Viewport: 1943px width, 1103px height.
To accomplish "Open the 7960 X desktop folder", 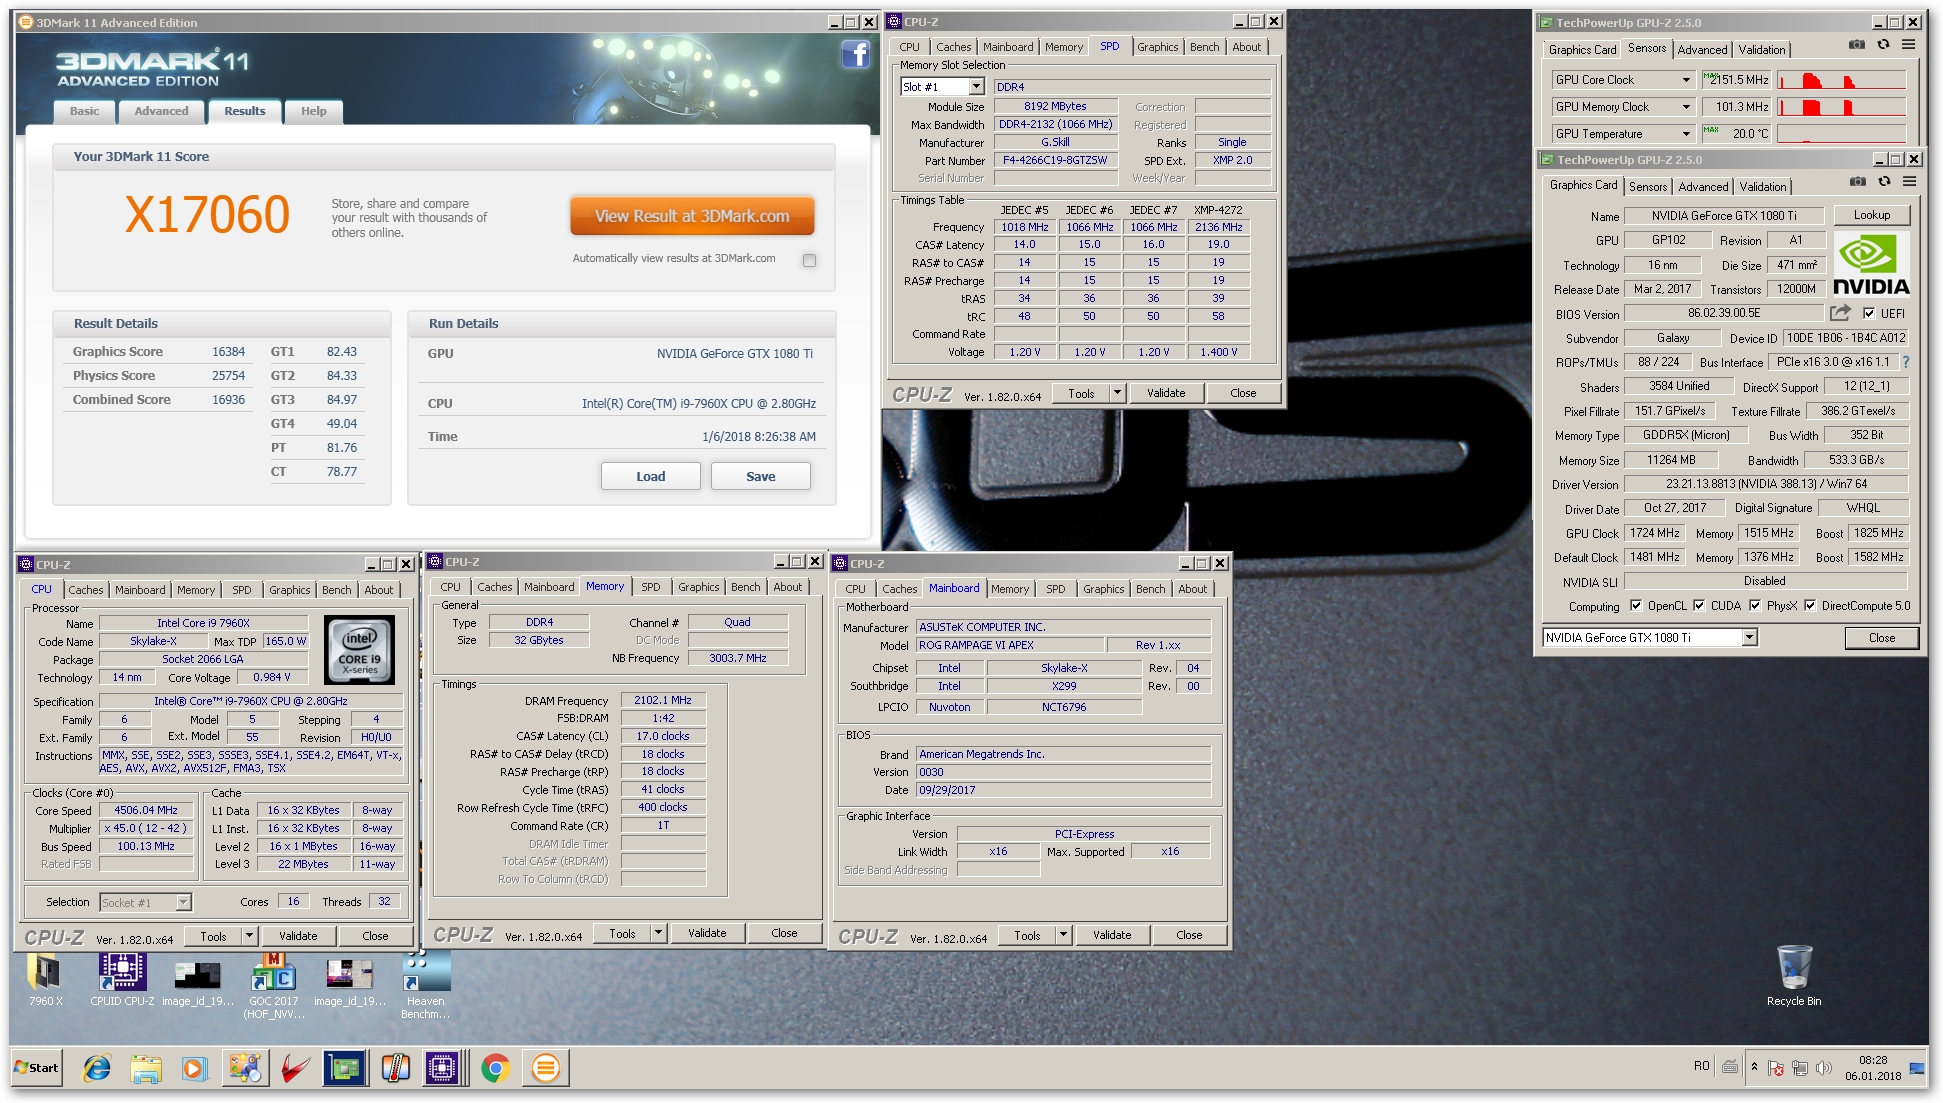I will coord(45,980).
